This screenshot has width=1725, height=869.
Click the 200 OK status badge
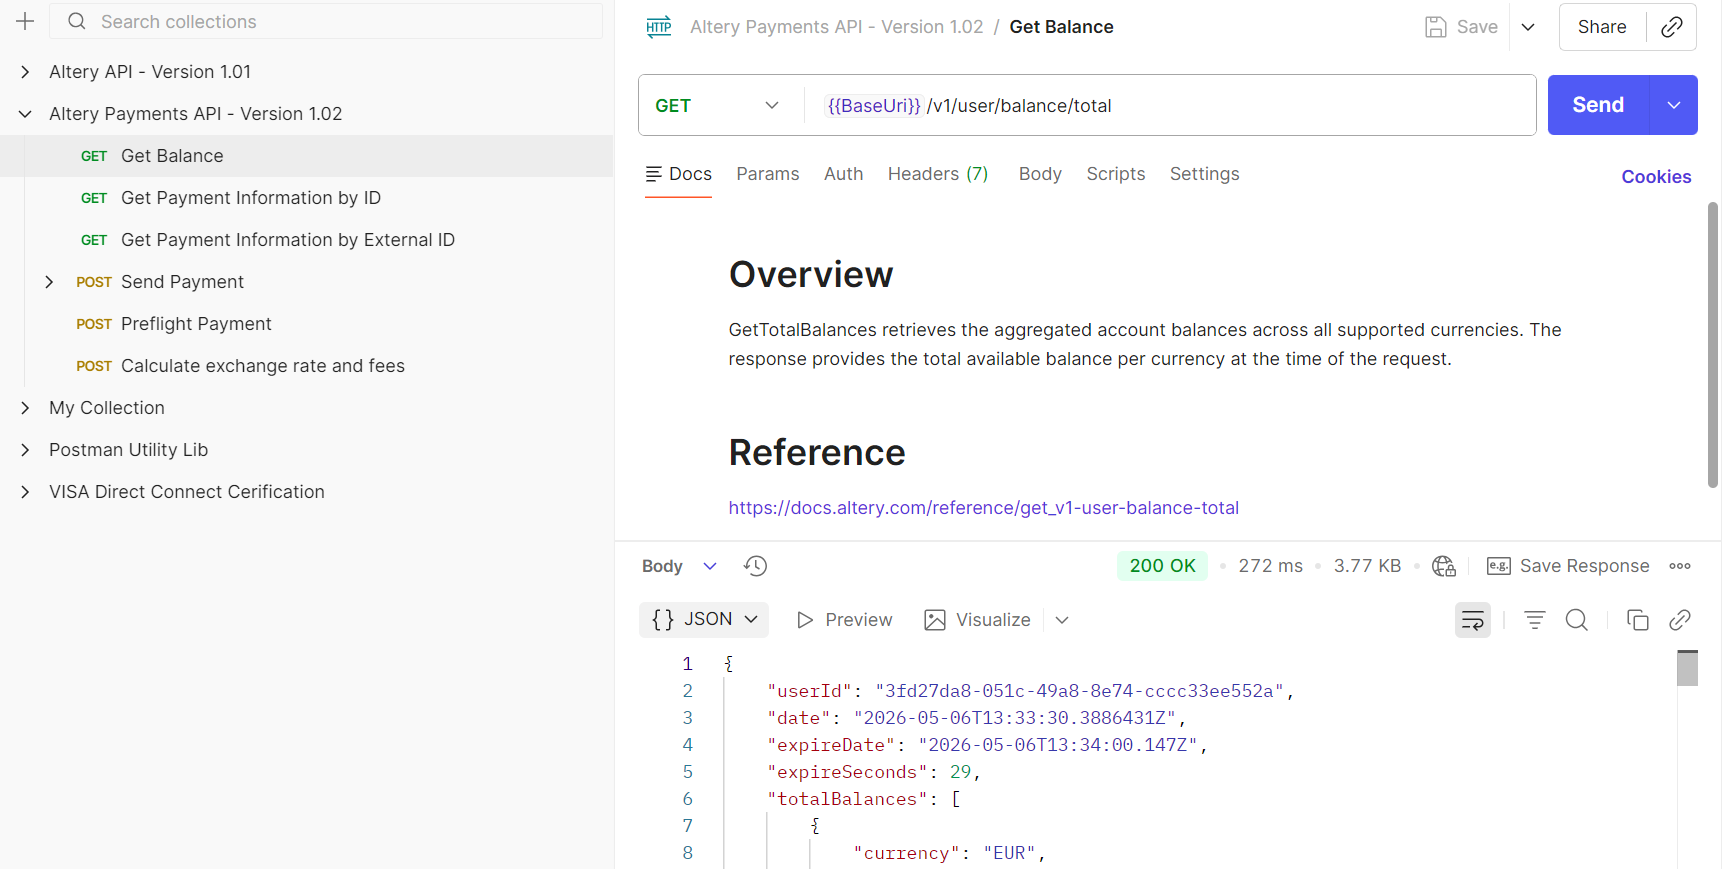point(1162,566)
